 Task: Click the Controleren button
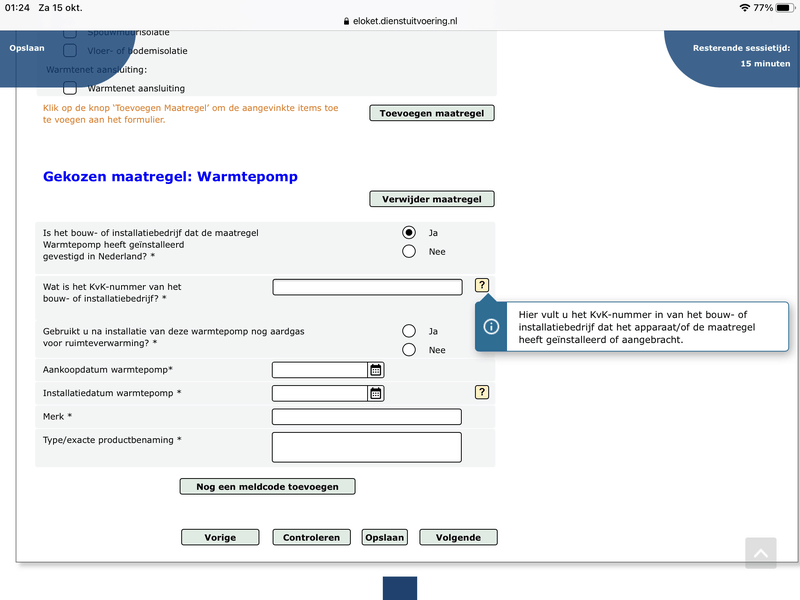tap(311, 537)
